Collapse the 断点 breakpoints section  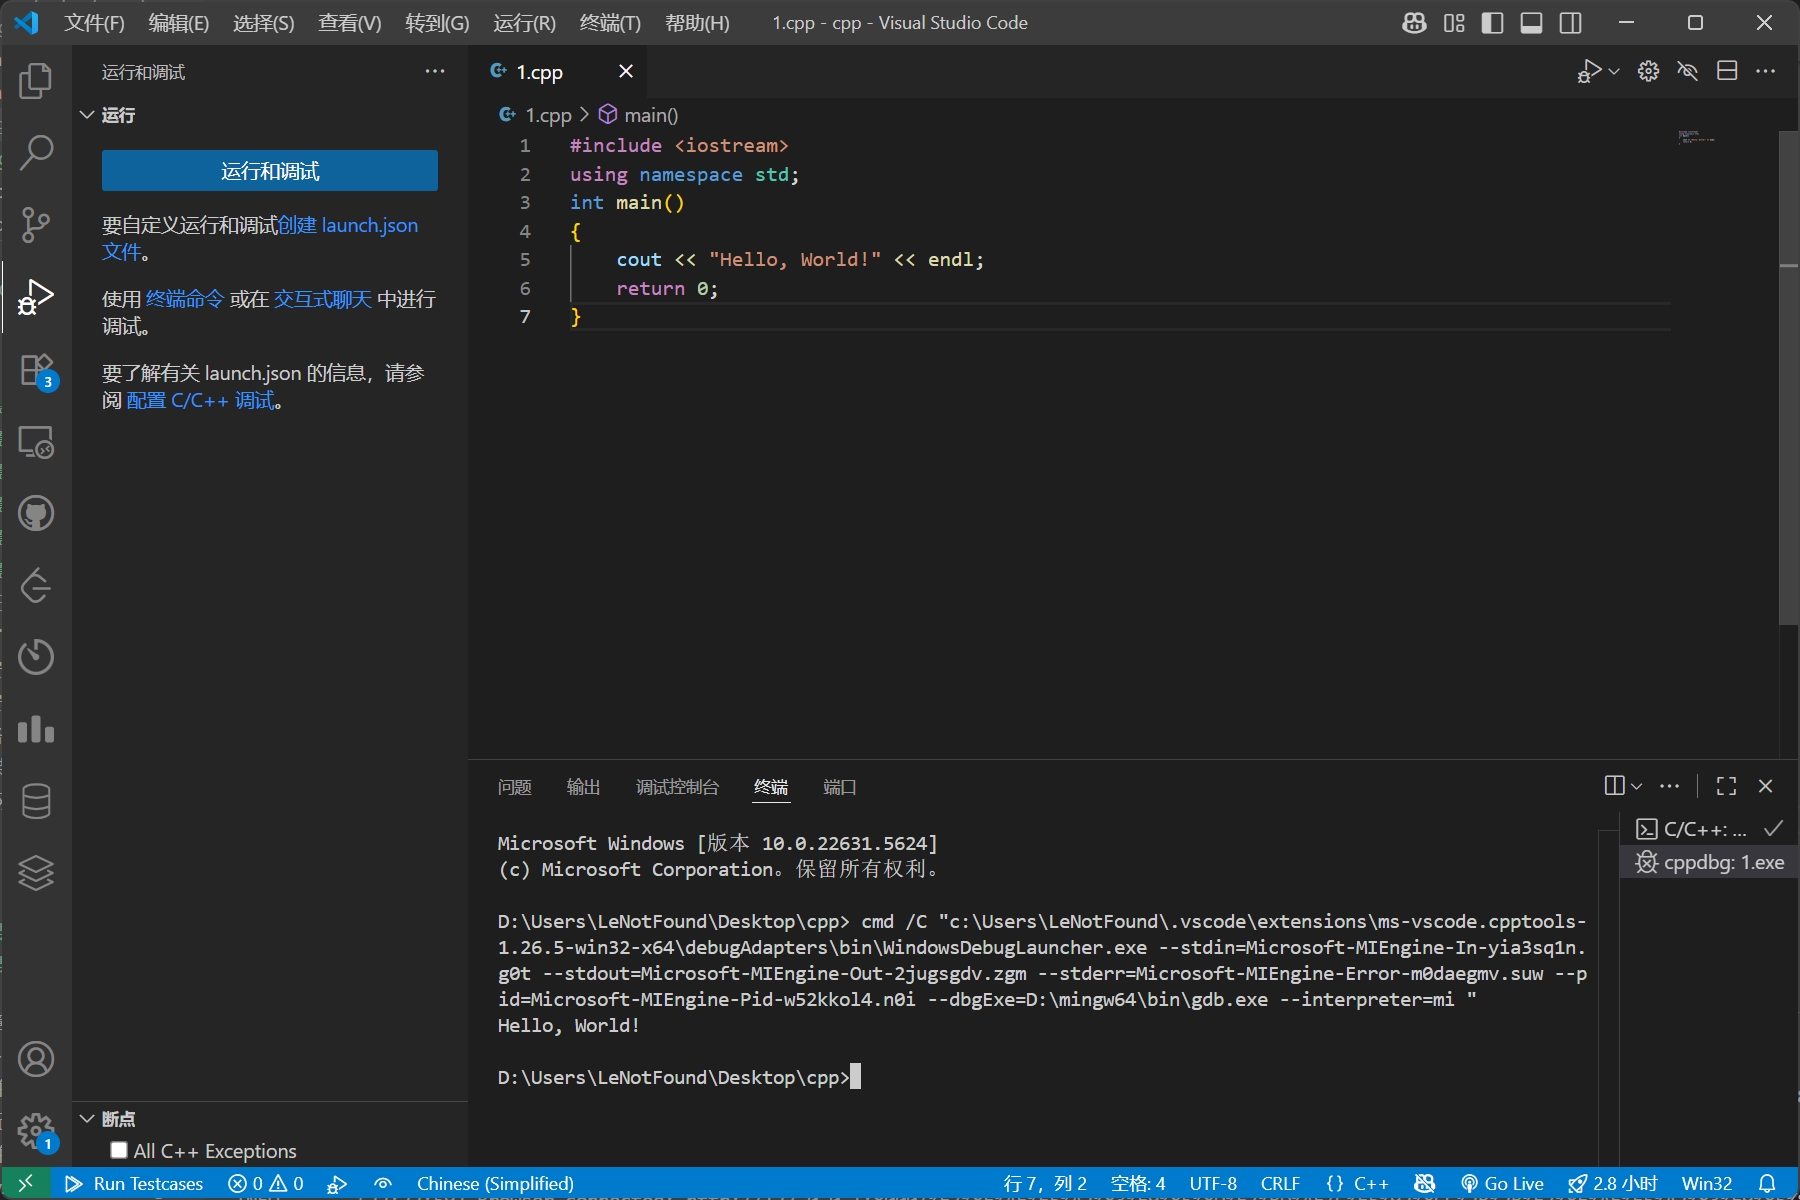87,1118
